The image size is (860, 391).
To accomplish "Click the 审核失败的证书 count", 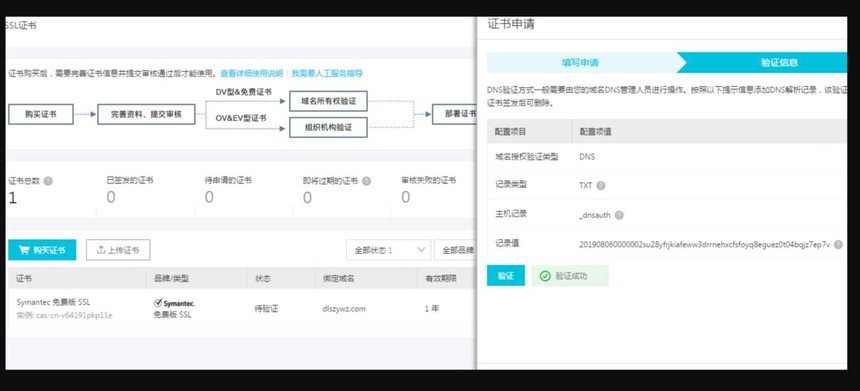I will (405, 197).
